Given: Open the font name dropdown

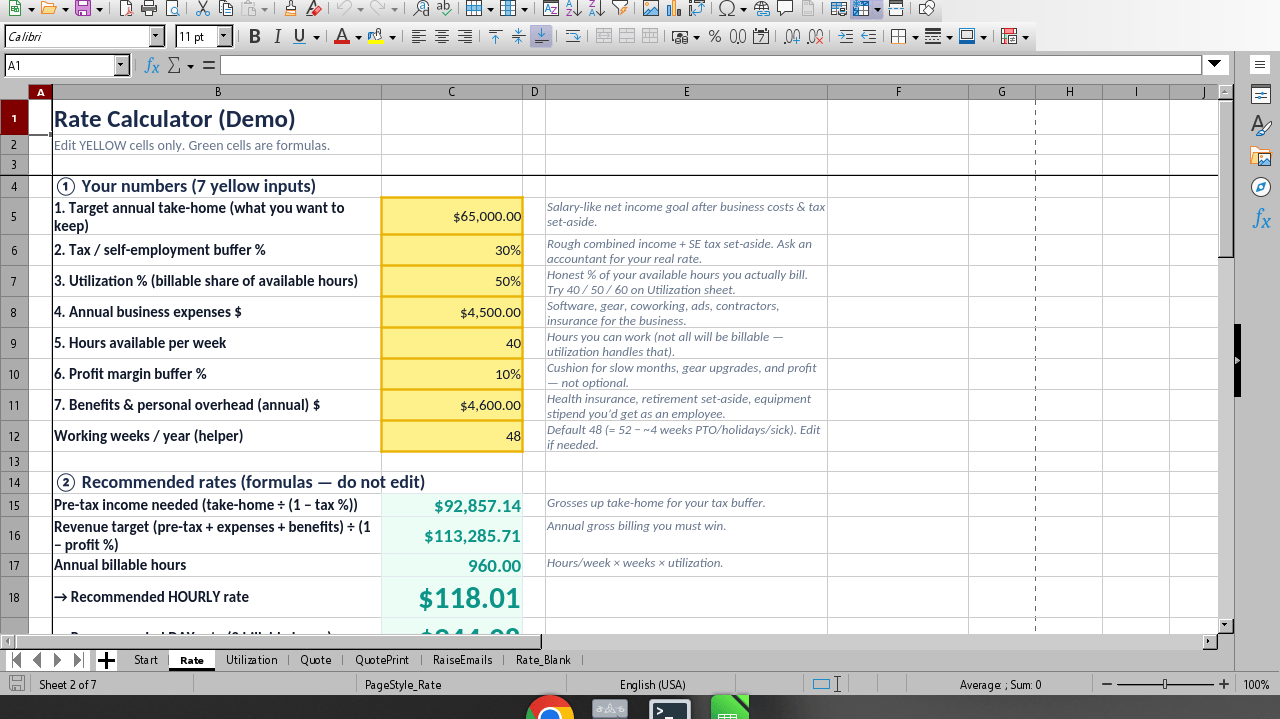Looking at the screenshot, I should tap(156, 37).
